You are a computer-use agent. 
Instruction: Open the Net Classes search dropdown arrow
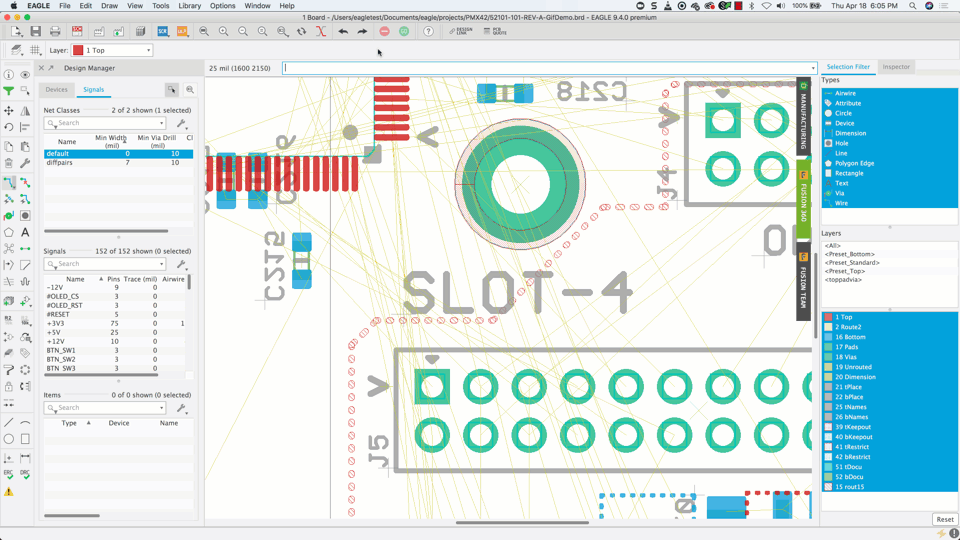[x=161, y=124]
